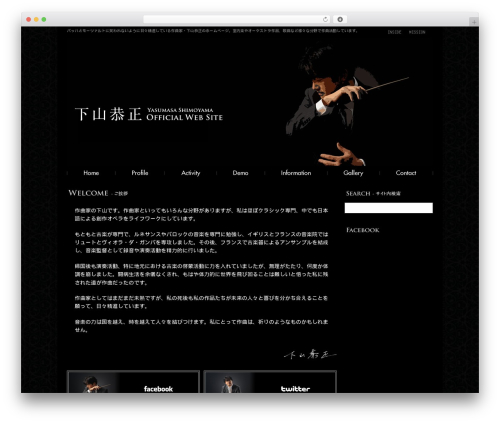
Task: Click the handwritten signature image
Action: click(310, 354)
